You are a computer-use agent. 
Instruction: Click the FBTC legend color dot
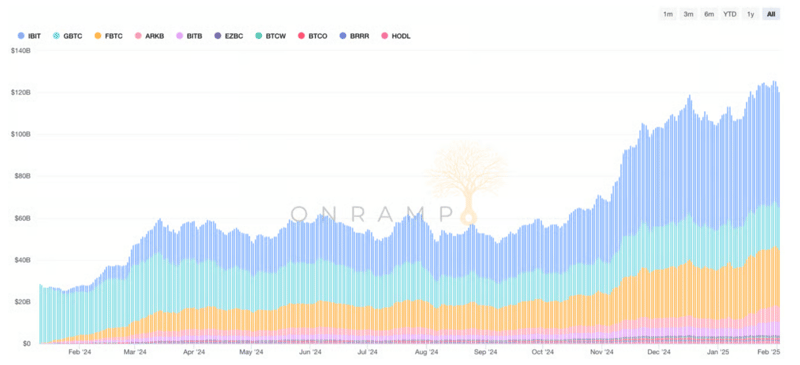pos(97,36)
